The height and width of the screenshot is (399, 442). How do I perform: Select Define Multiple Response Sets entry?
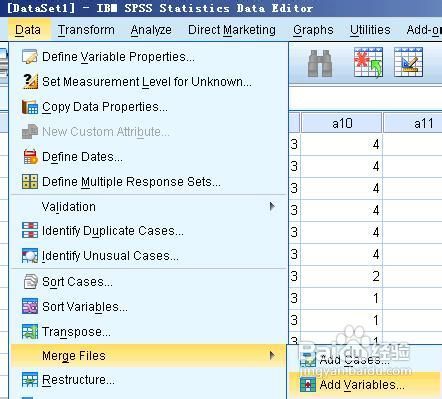pyautogui.click(x=149, y=182)
